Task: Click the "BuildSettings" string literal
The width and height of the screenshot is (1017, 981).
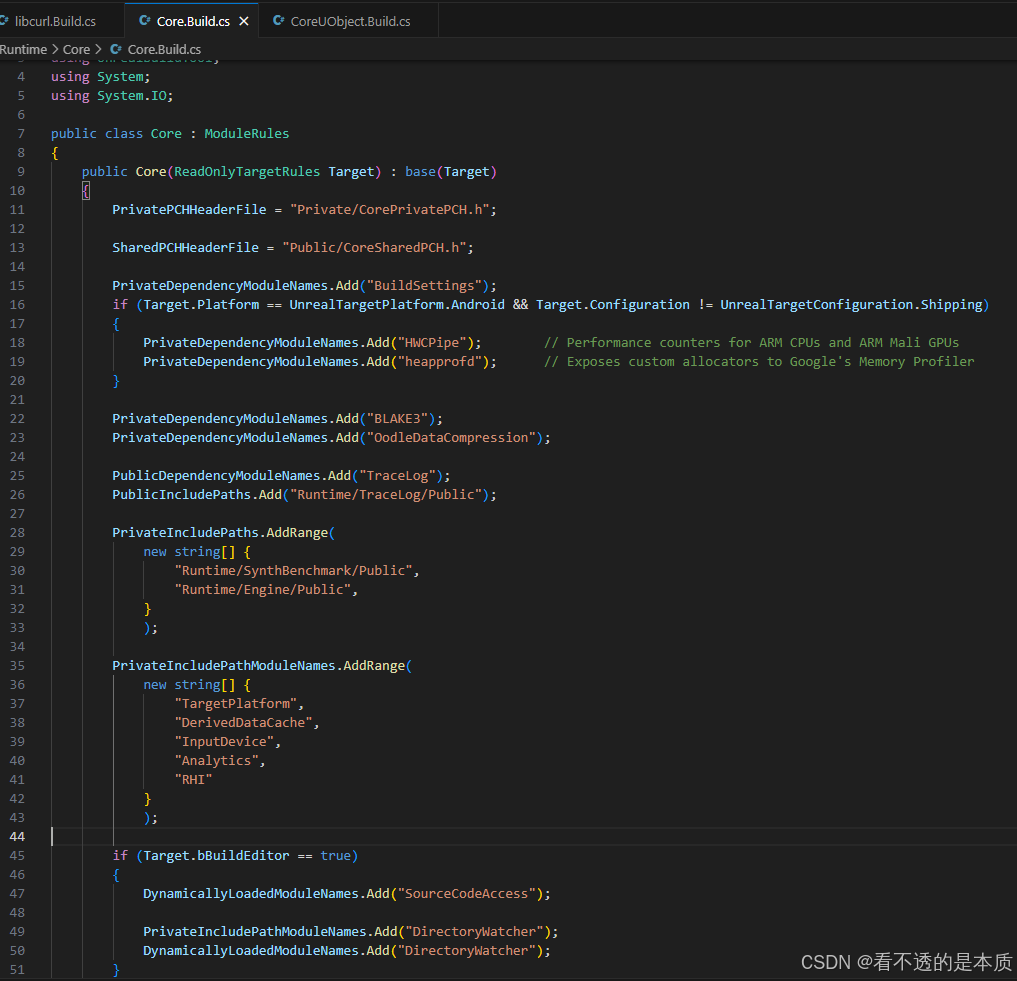Action: point(424,285)
